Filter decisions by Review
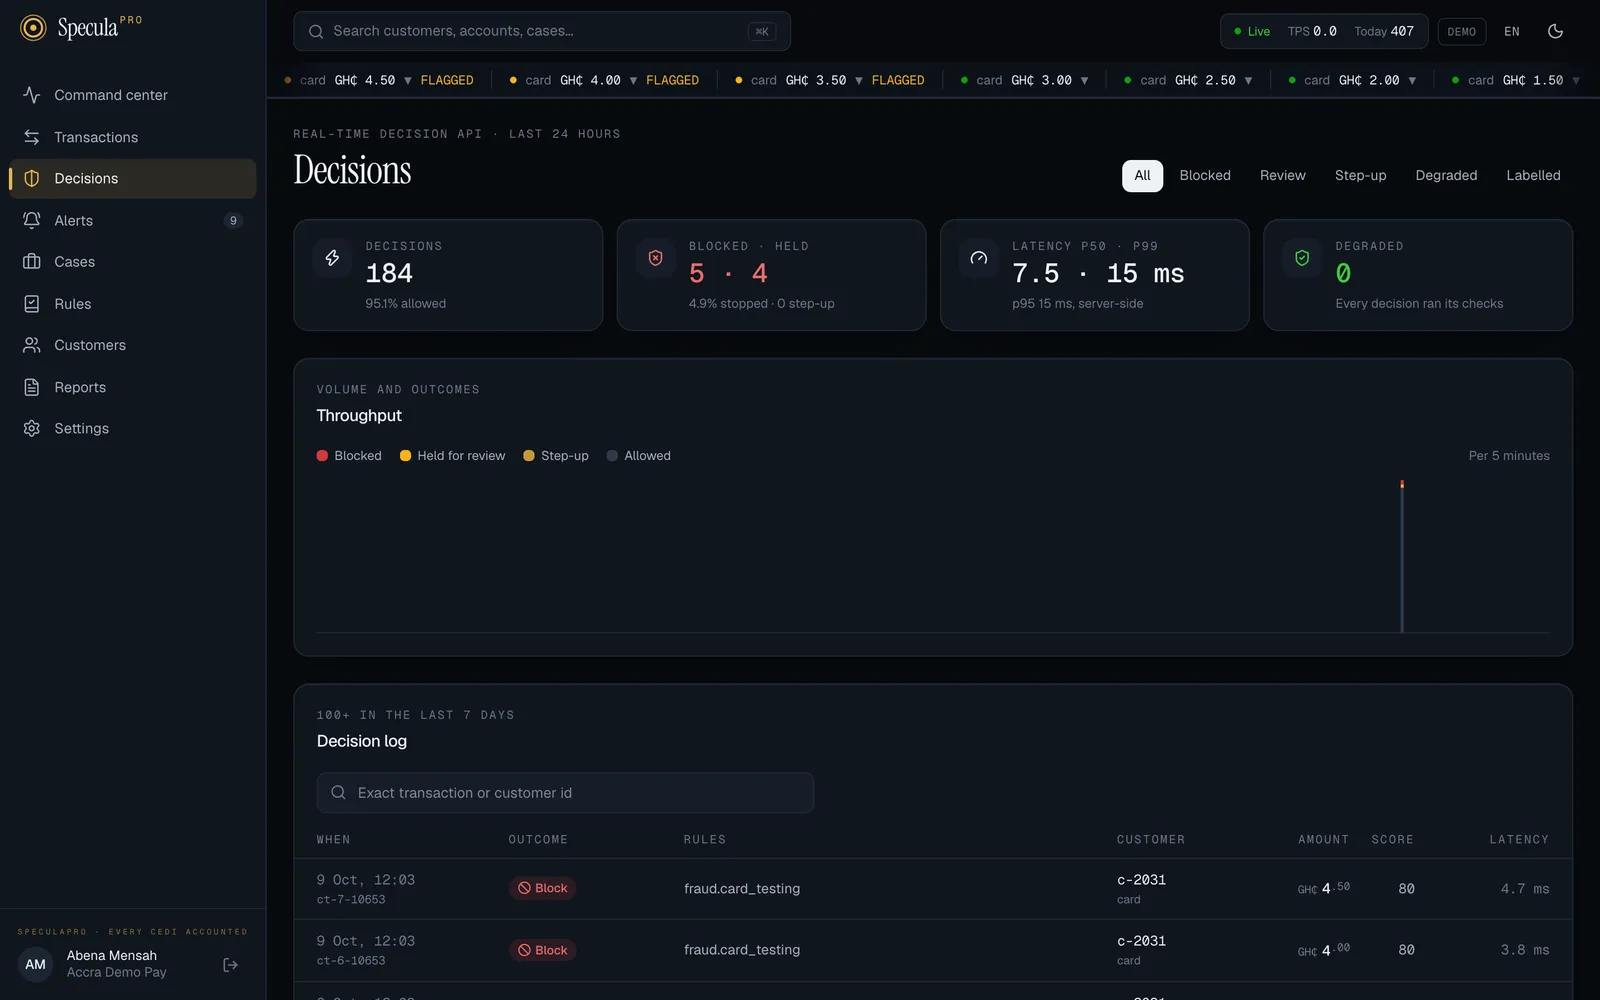The image size is (1600, 1000). click(x=1283, y=175)
